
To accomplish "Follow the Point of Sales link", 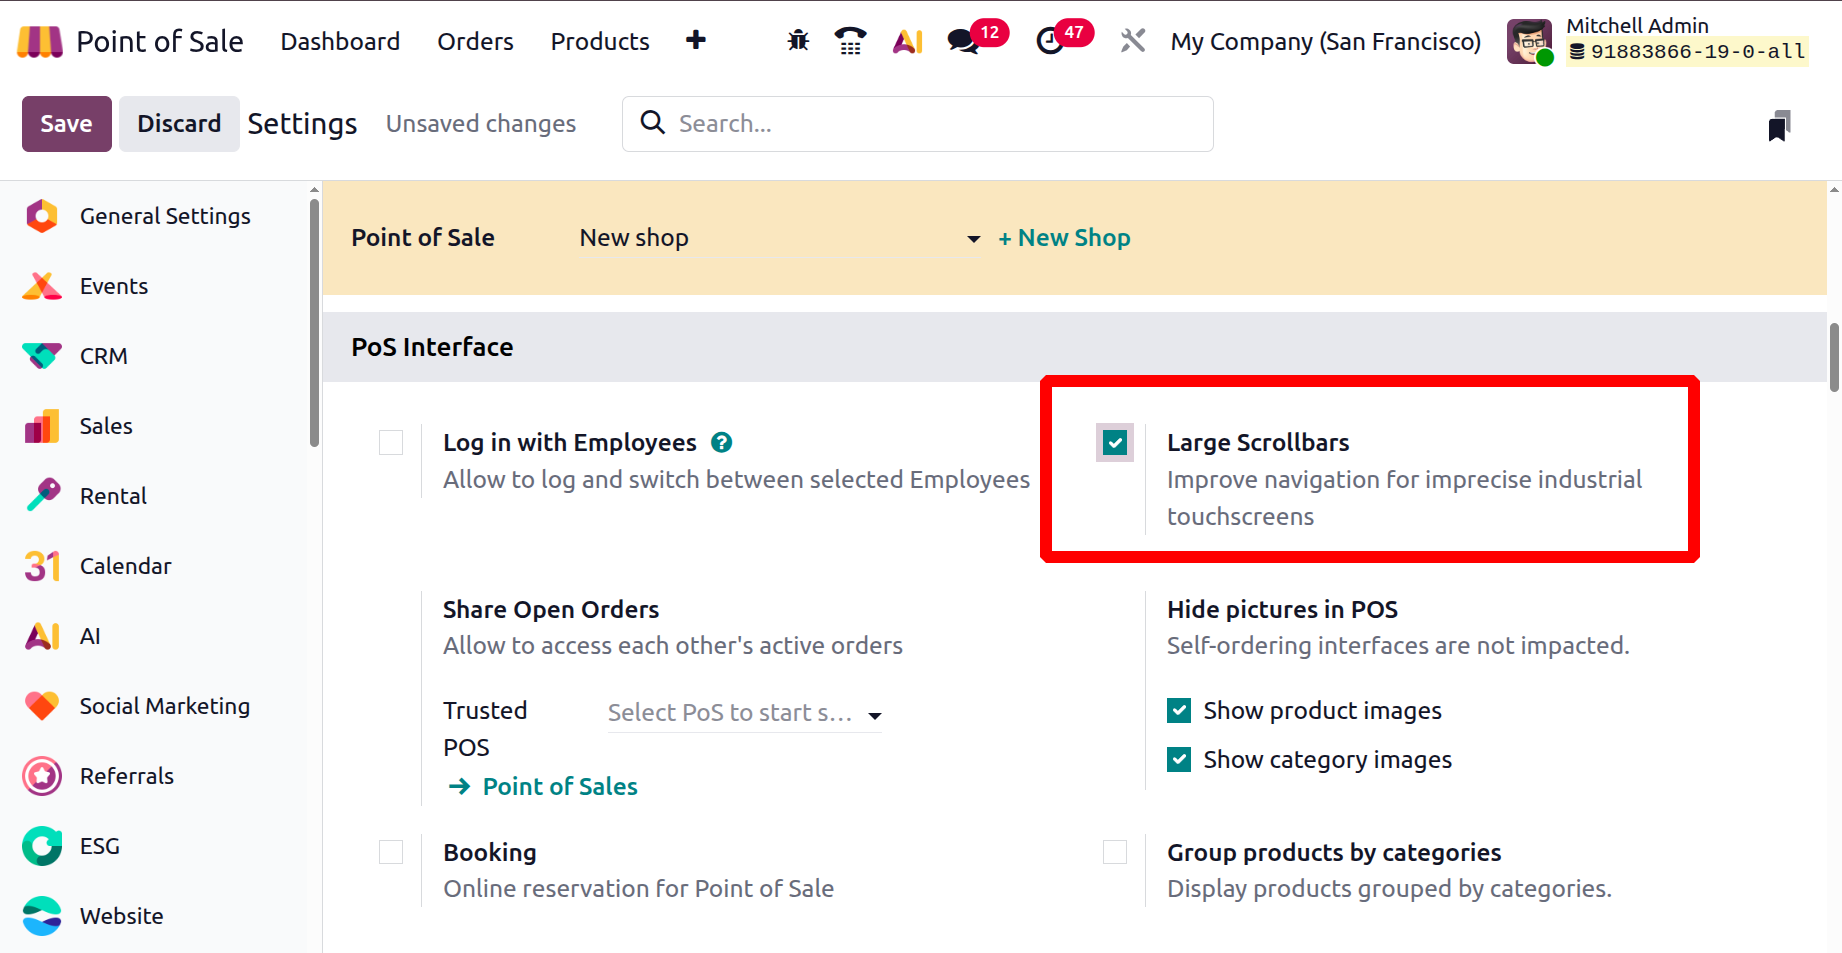I will click(559, 787).
